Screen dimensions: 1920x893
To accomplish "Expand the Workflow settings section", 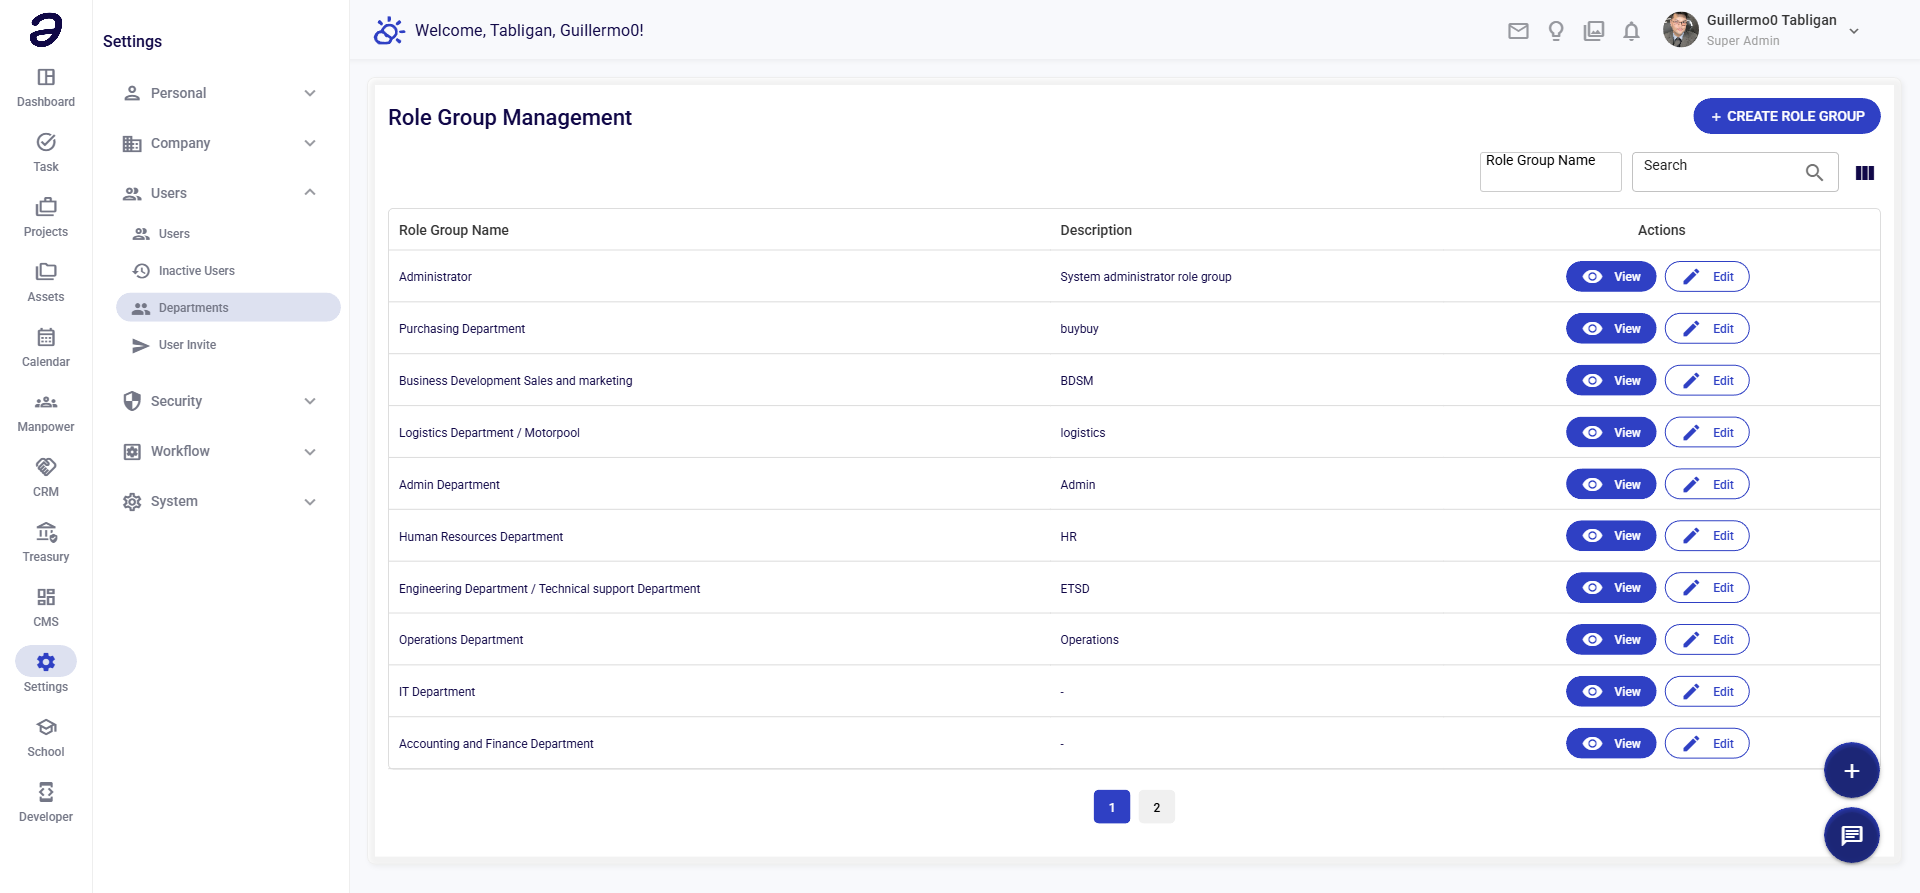I will (220, 451).
